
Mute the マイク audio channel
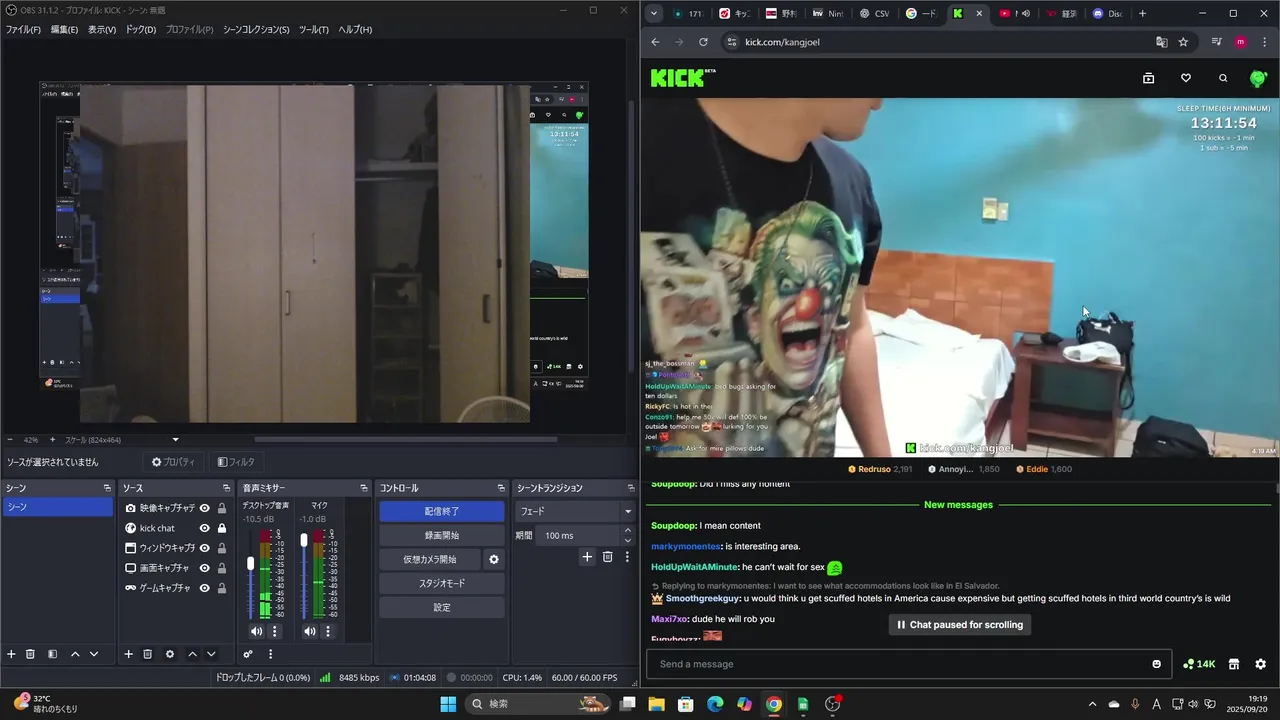point(309,631)
